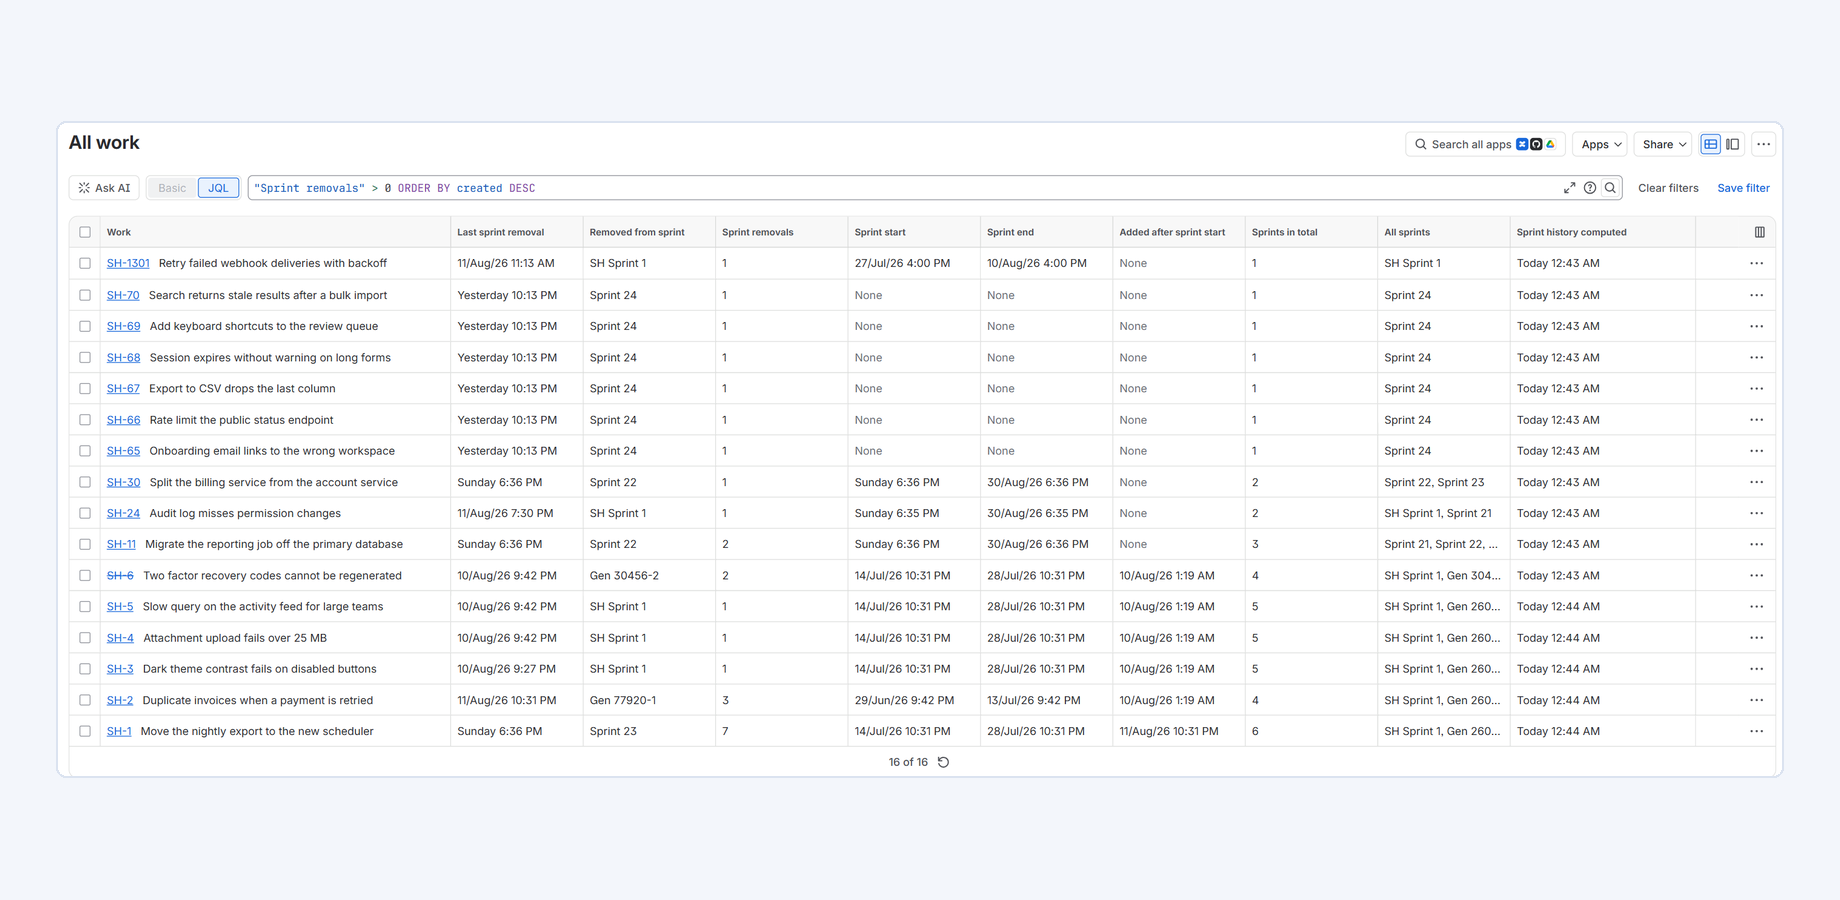Screen dimensions: 1840x900
Task: Select the JQL search mode
Action: click(x=218, y=188)
